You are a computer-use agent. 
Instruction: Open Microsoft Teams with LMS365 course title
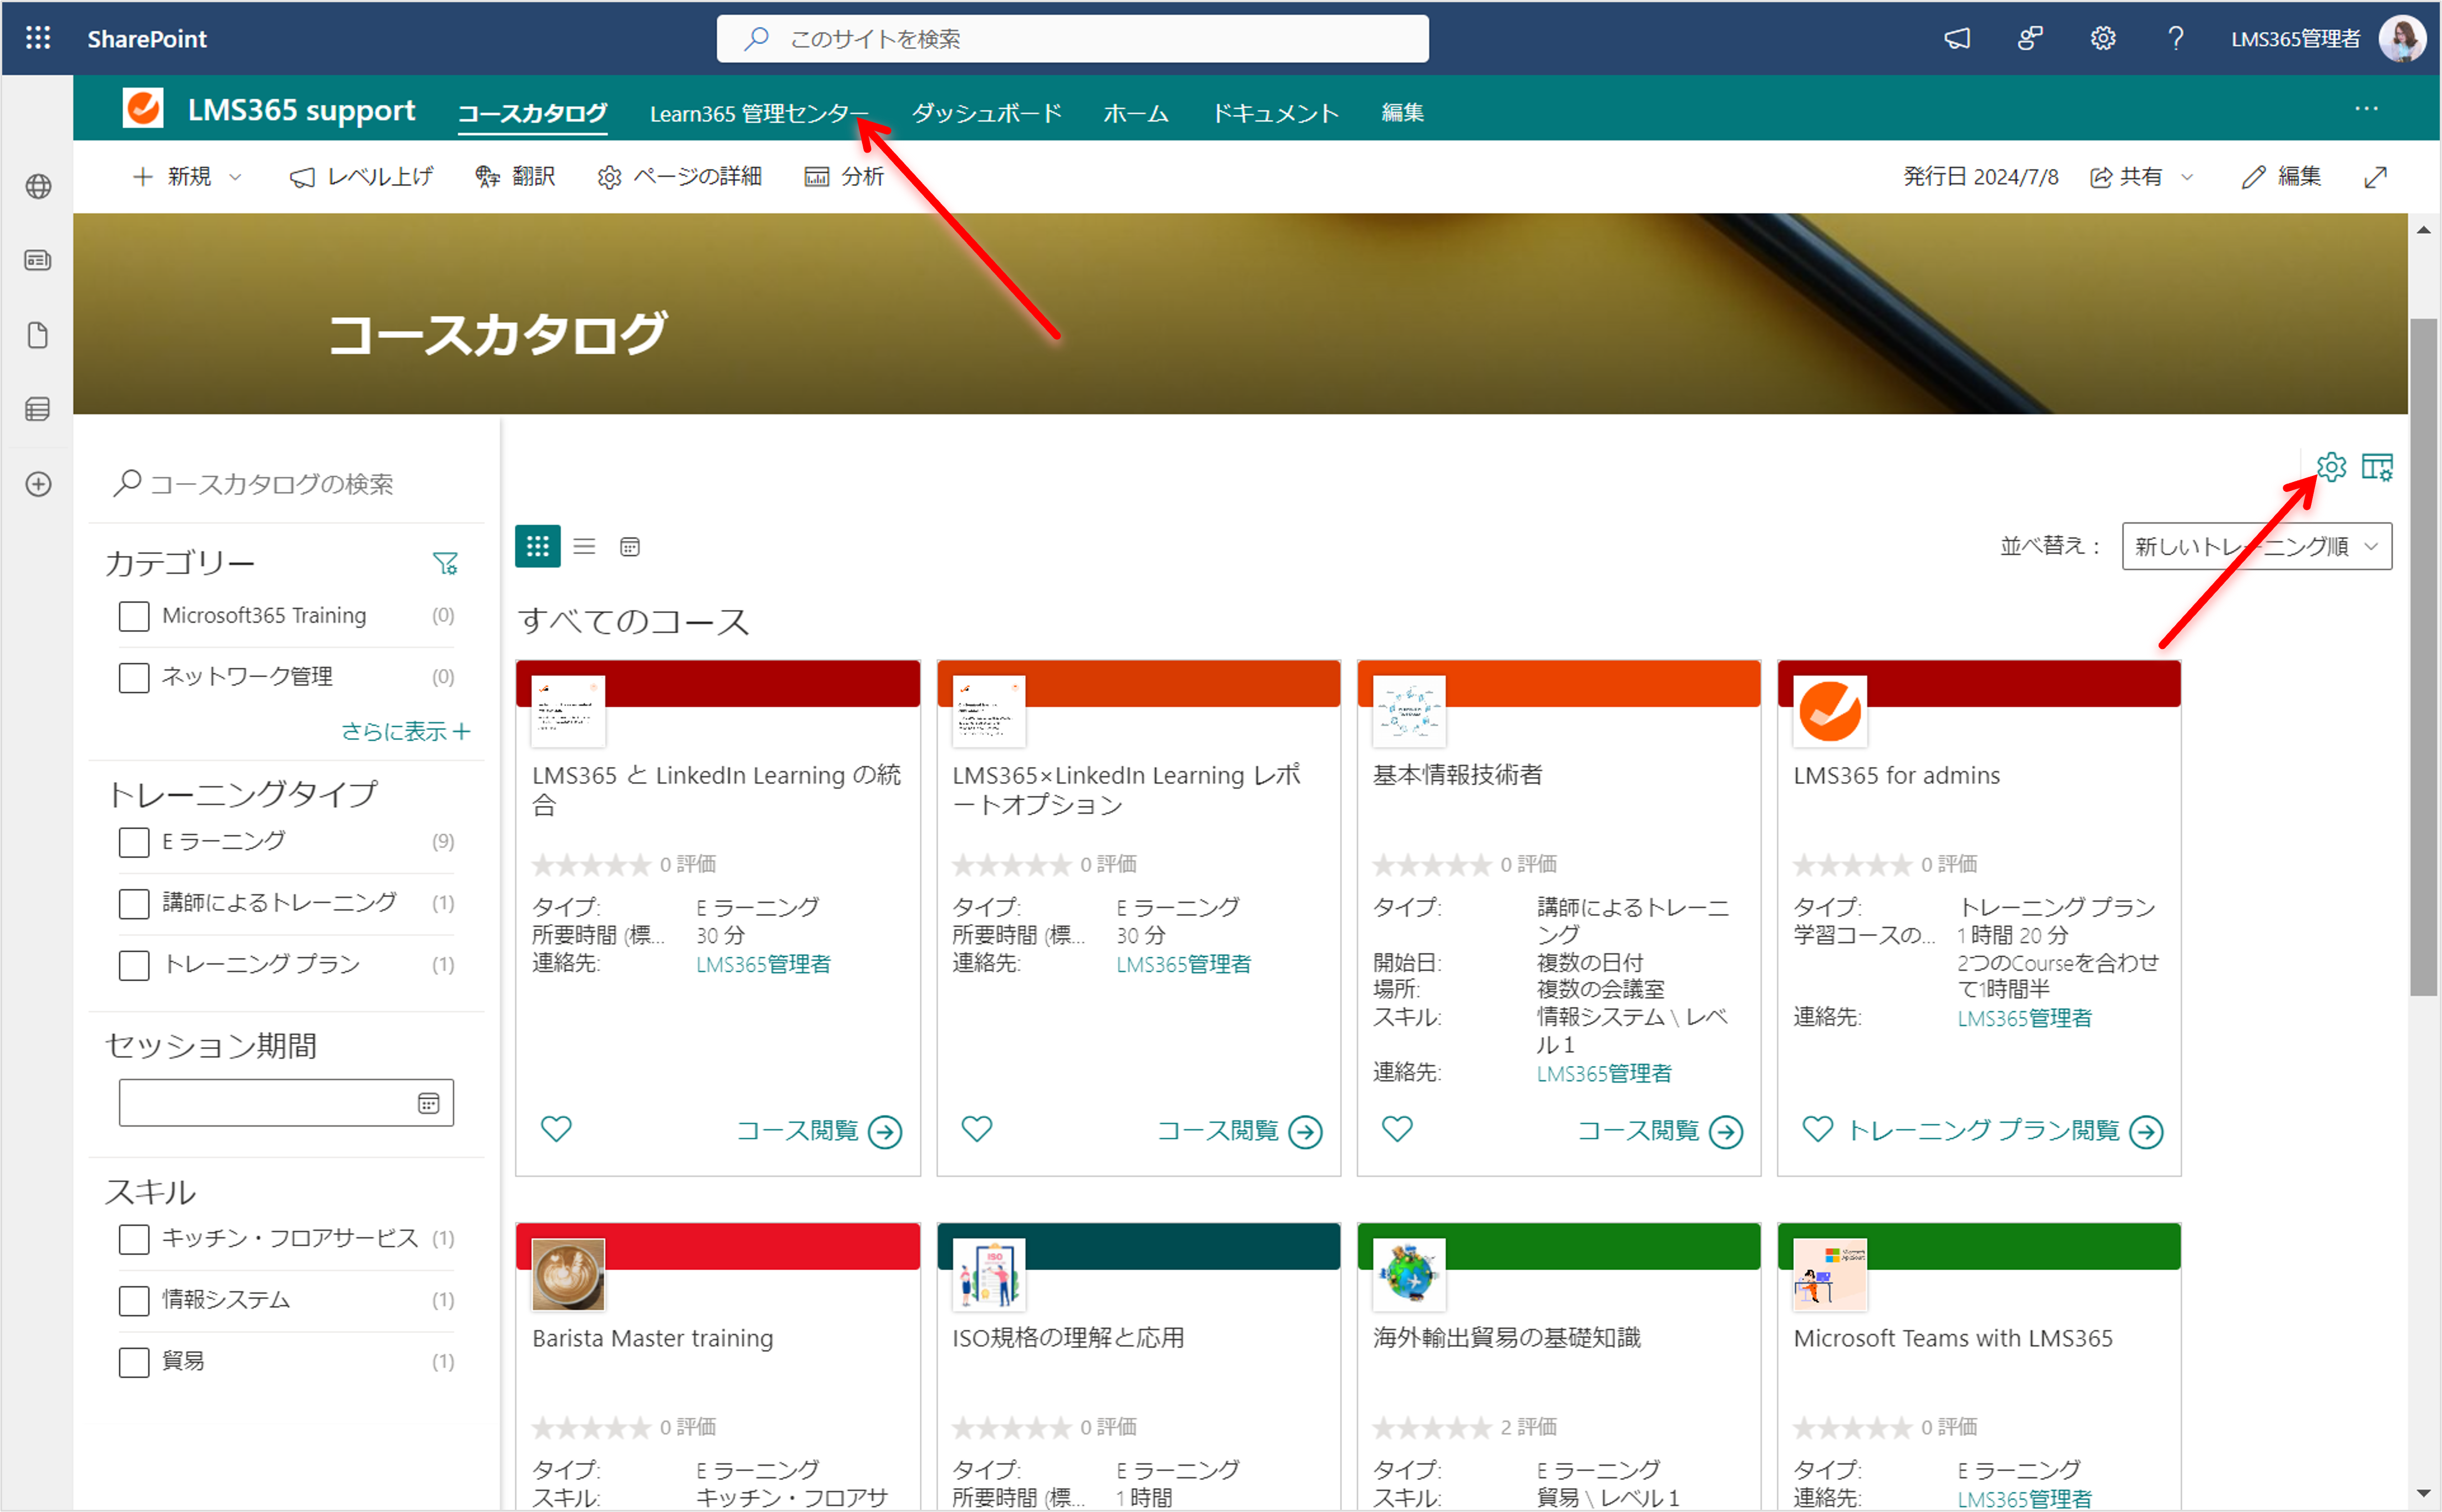click(1952, 1338)
